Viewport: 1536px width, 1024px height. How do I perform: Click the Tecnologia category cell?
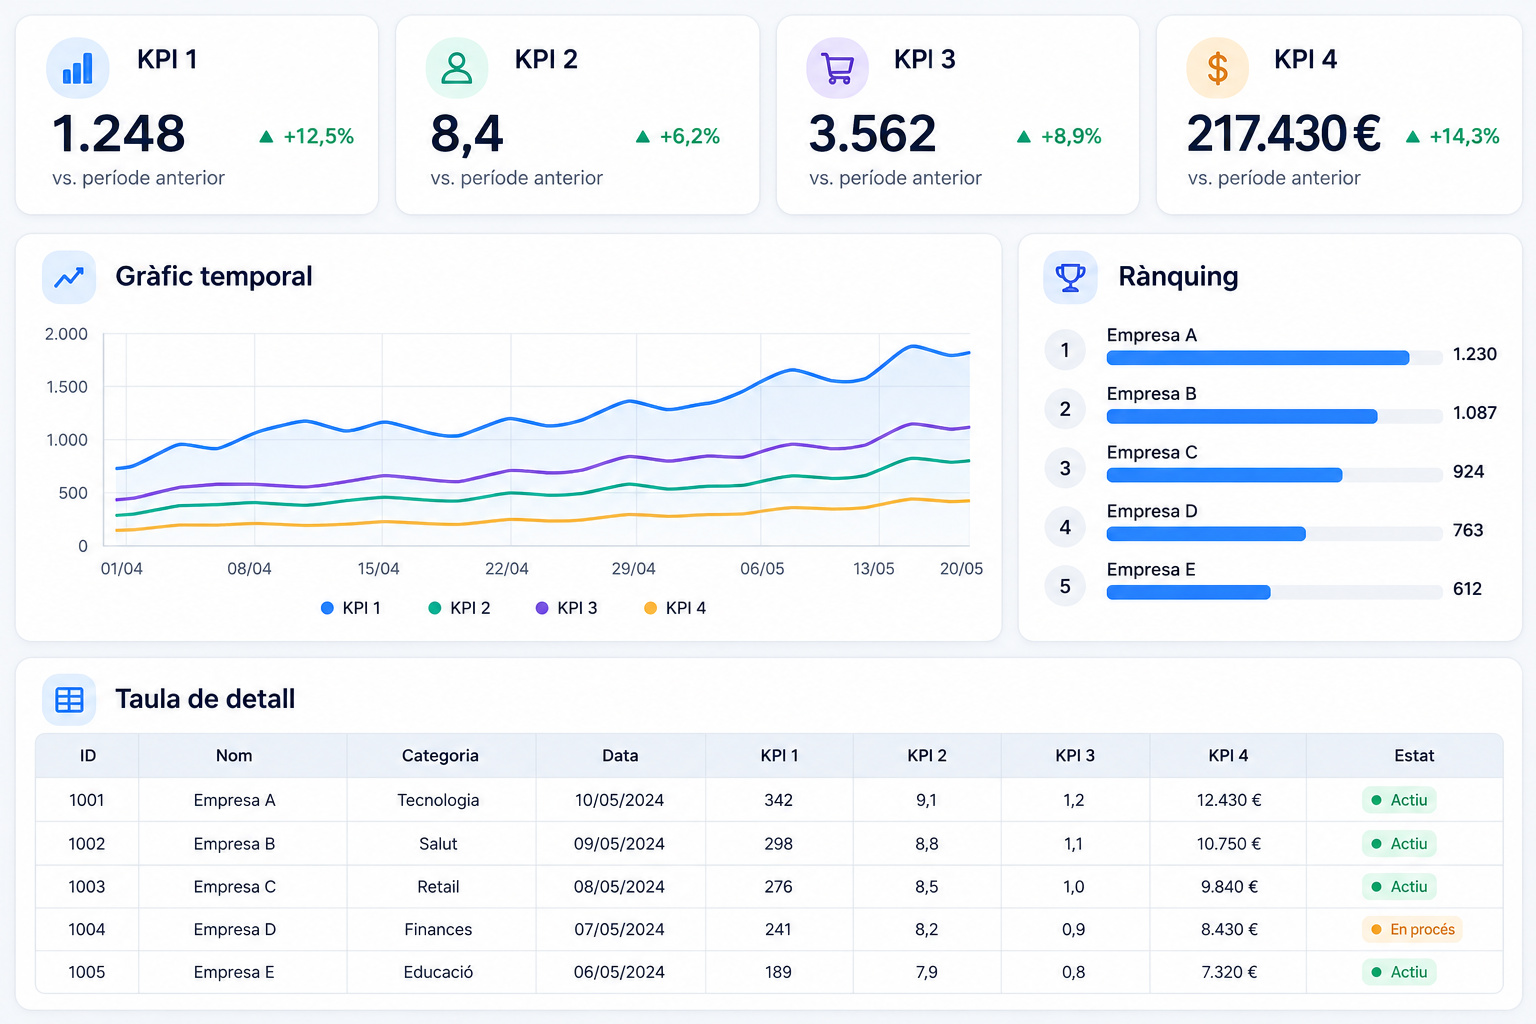point(438,800)
